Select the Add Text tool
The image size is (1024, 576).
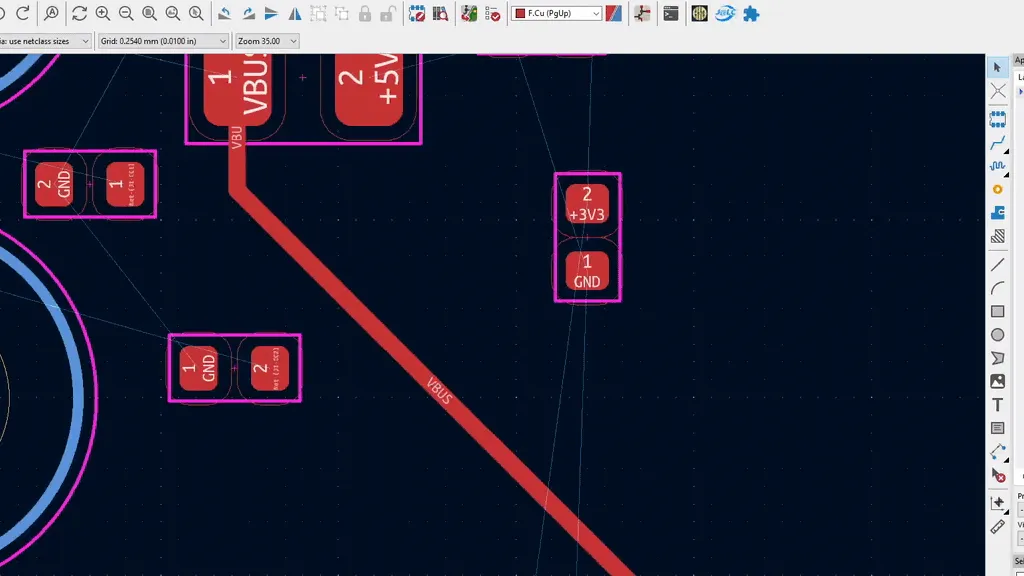click(x=997, y=405)
